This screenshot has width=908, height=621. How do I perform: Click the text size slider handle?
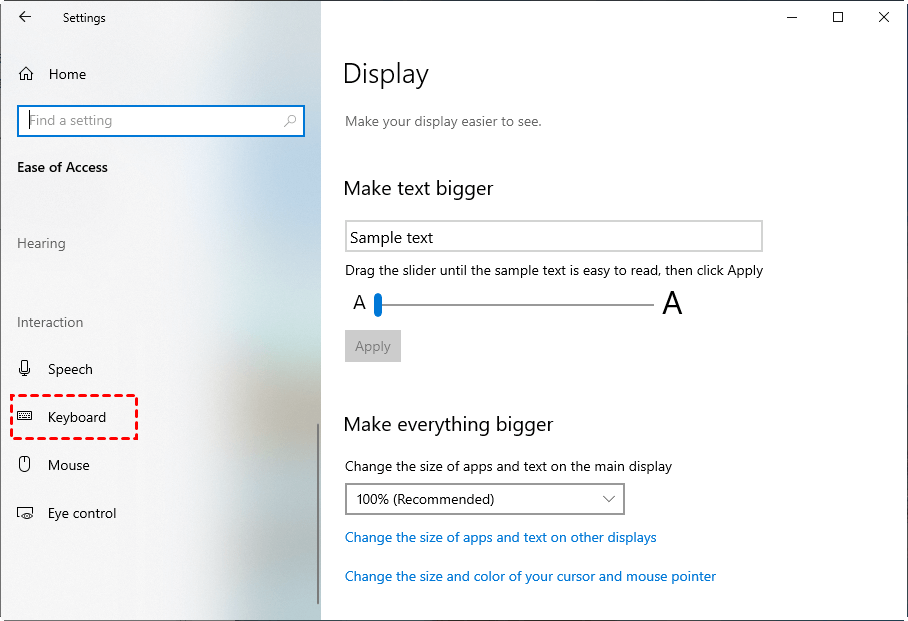point(378,305)
